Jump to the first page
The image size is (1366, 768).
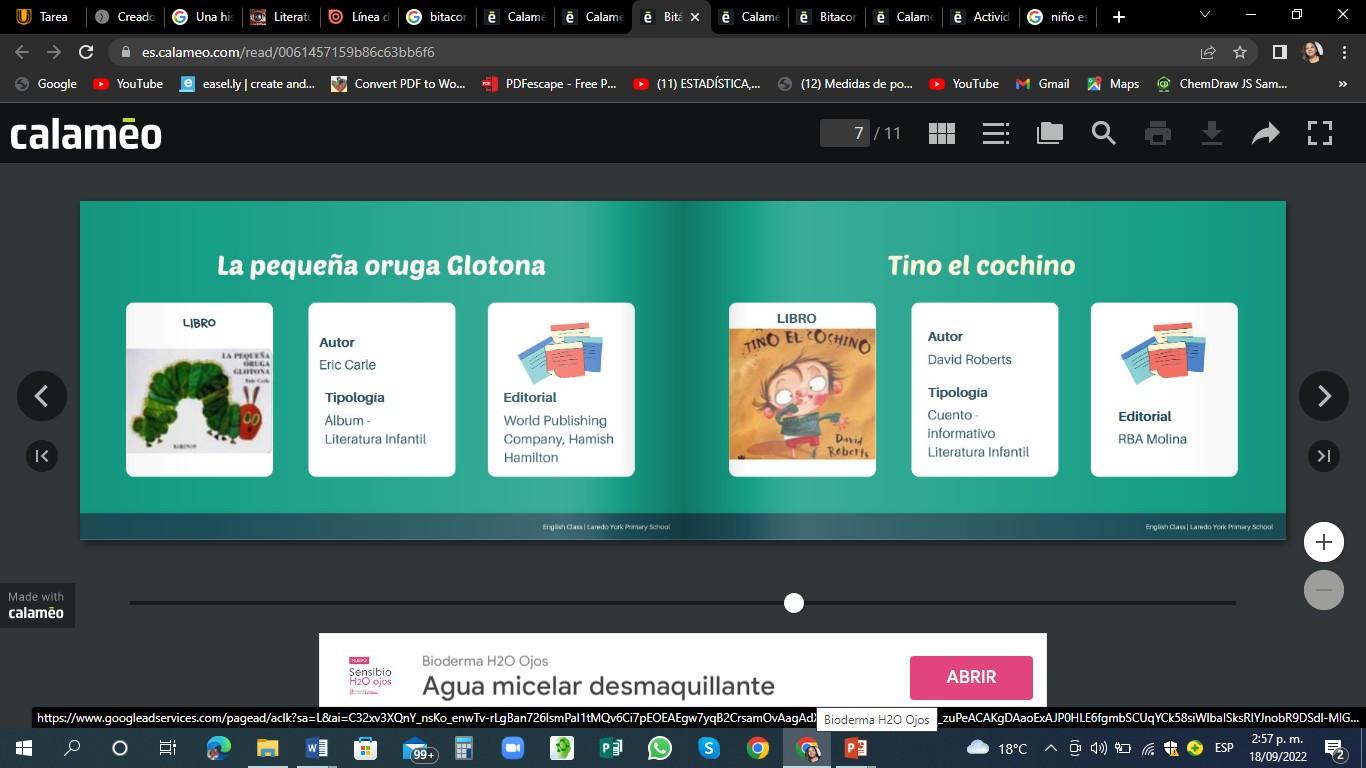(42, 456)
